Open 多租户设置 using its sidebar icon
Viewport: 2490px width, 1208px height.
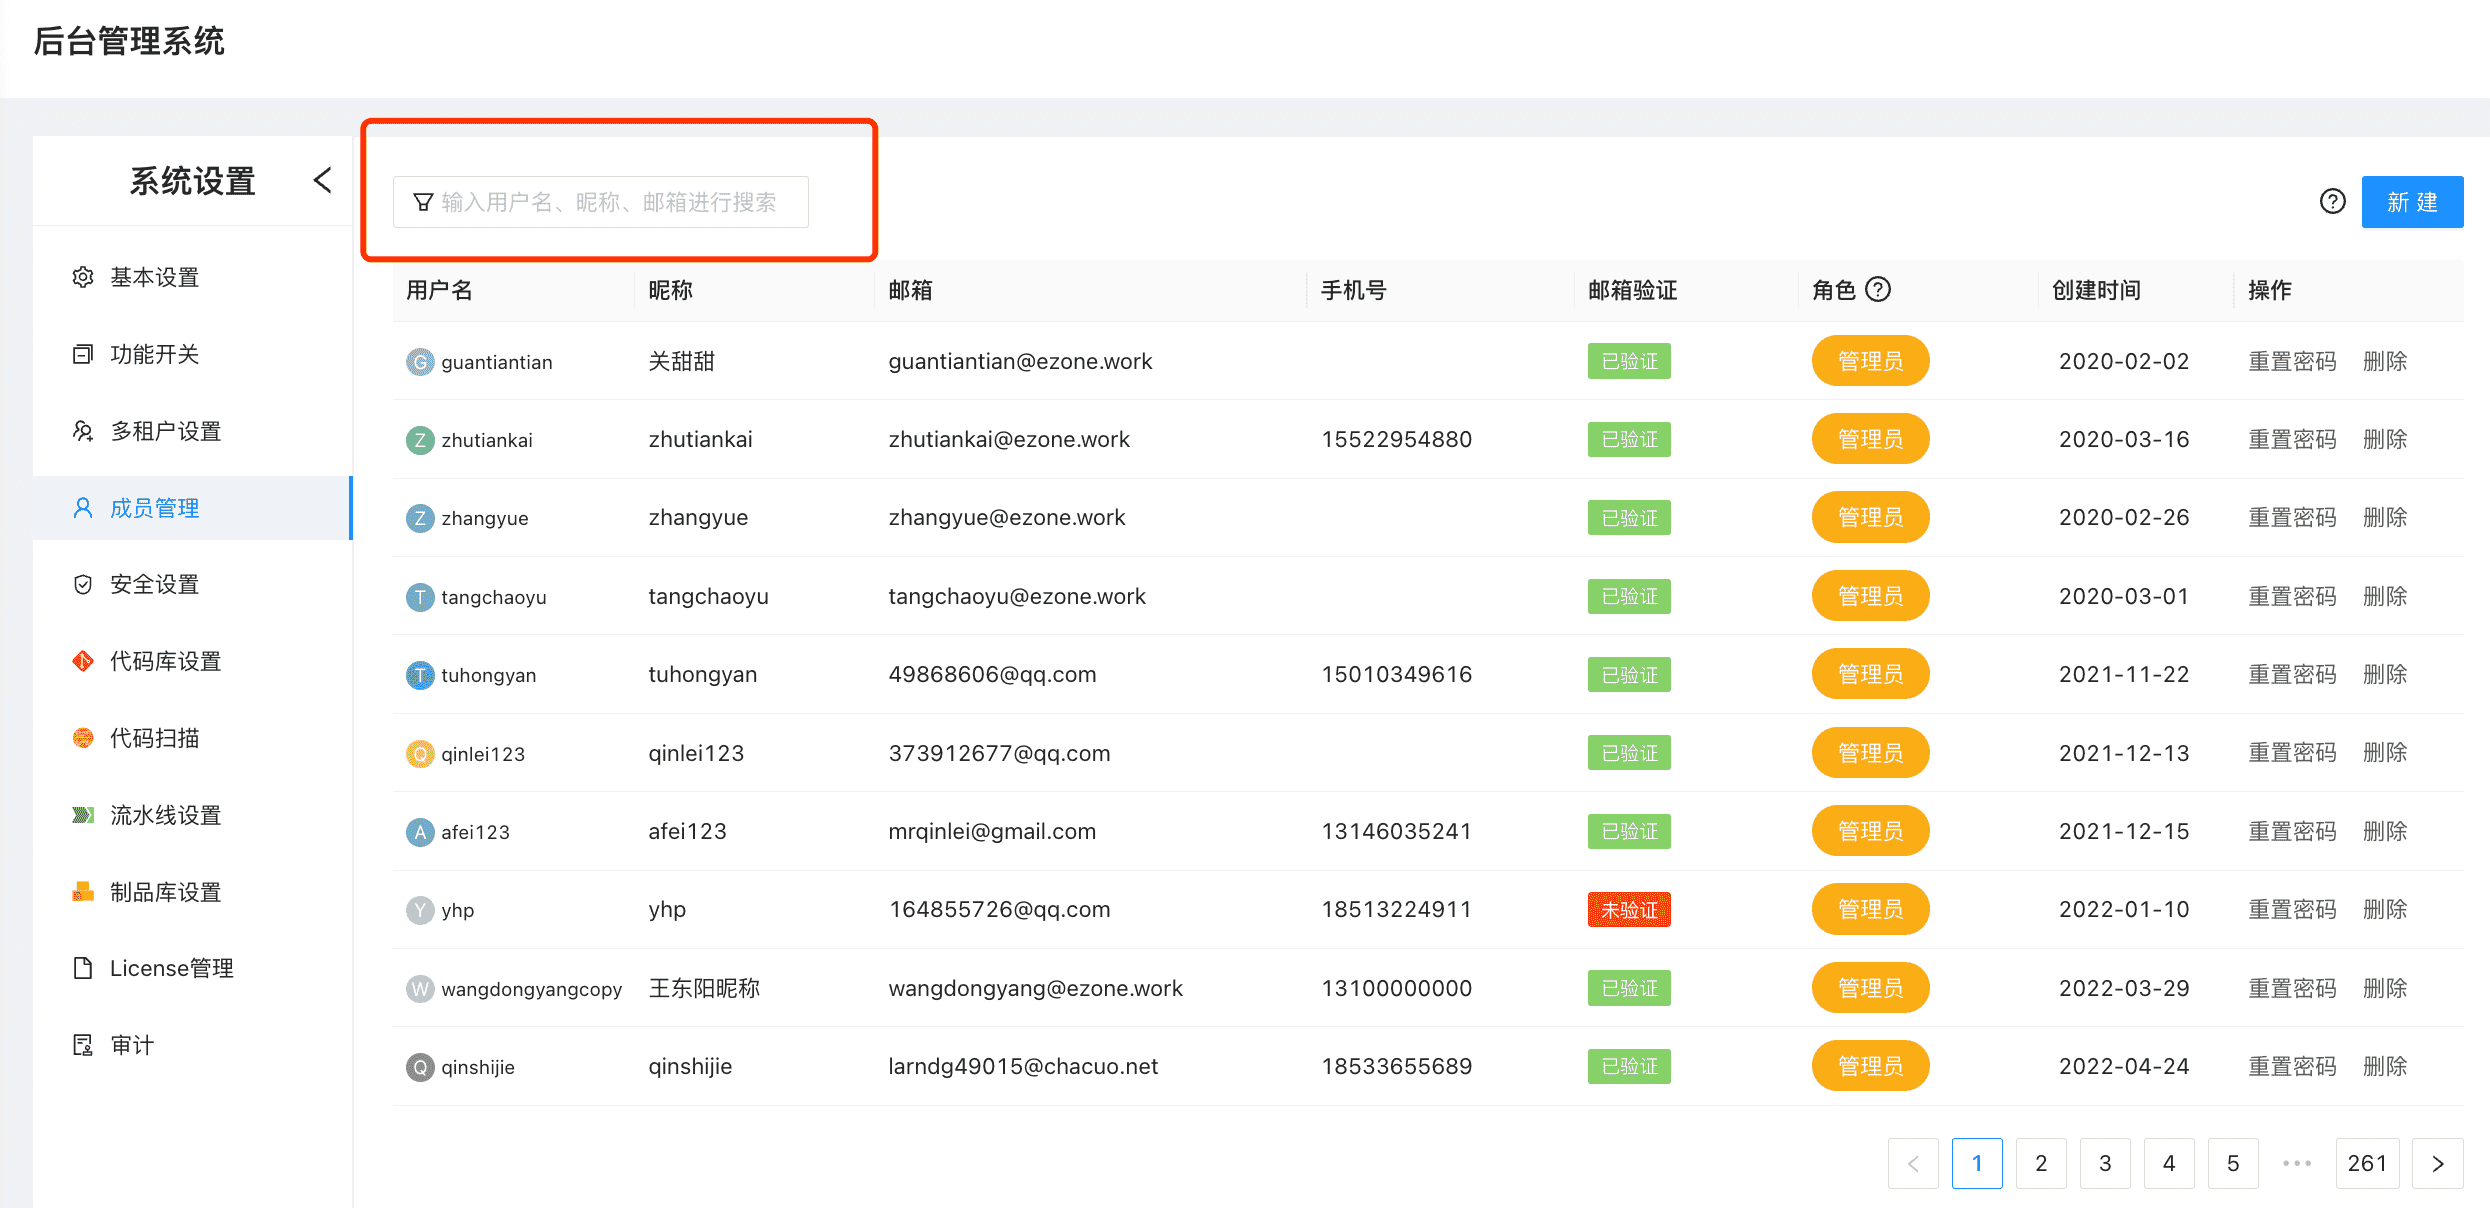83,430
